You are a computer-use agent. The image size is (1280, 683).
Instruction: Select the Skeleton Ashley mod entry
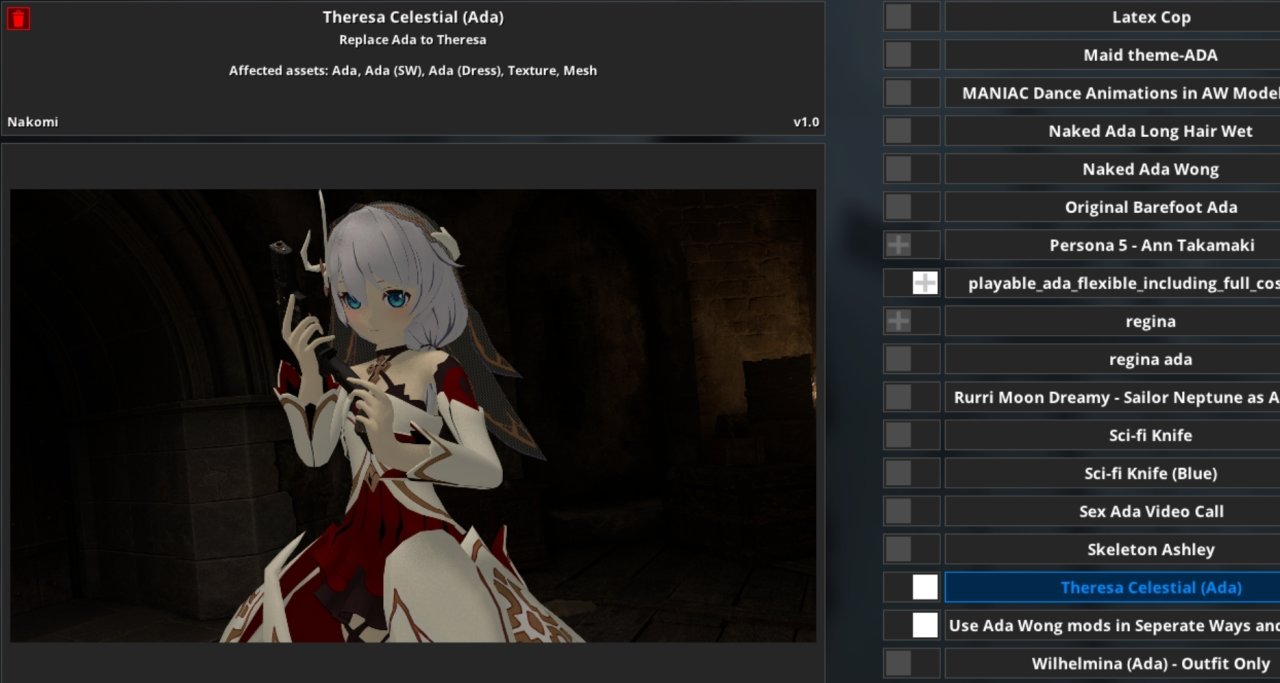coord(1112,549)
